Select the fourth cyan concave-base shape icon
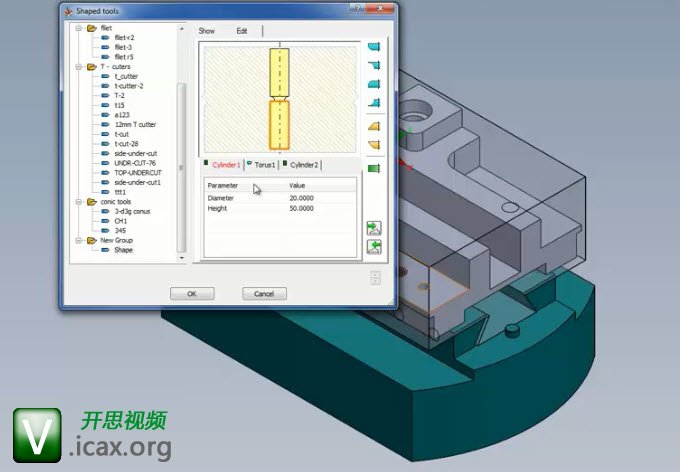Image resolution: width=680 pixels, height=472 pixels. 374,103
